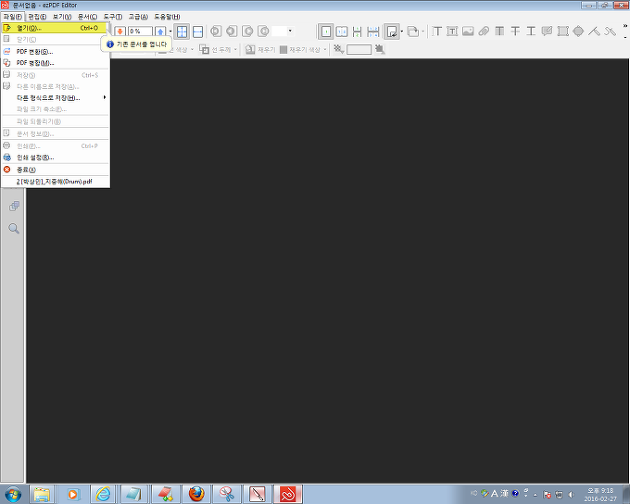Select the comment note tool
Viewport: 630px width, 504px height.
click(547, 31)
